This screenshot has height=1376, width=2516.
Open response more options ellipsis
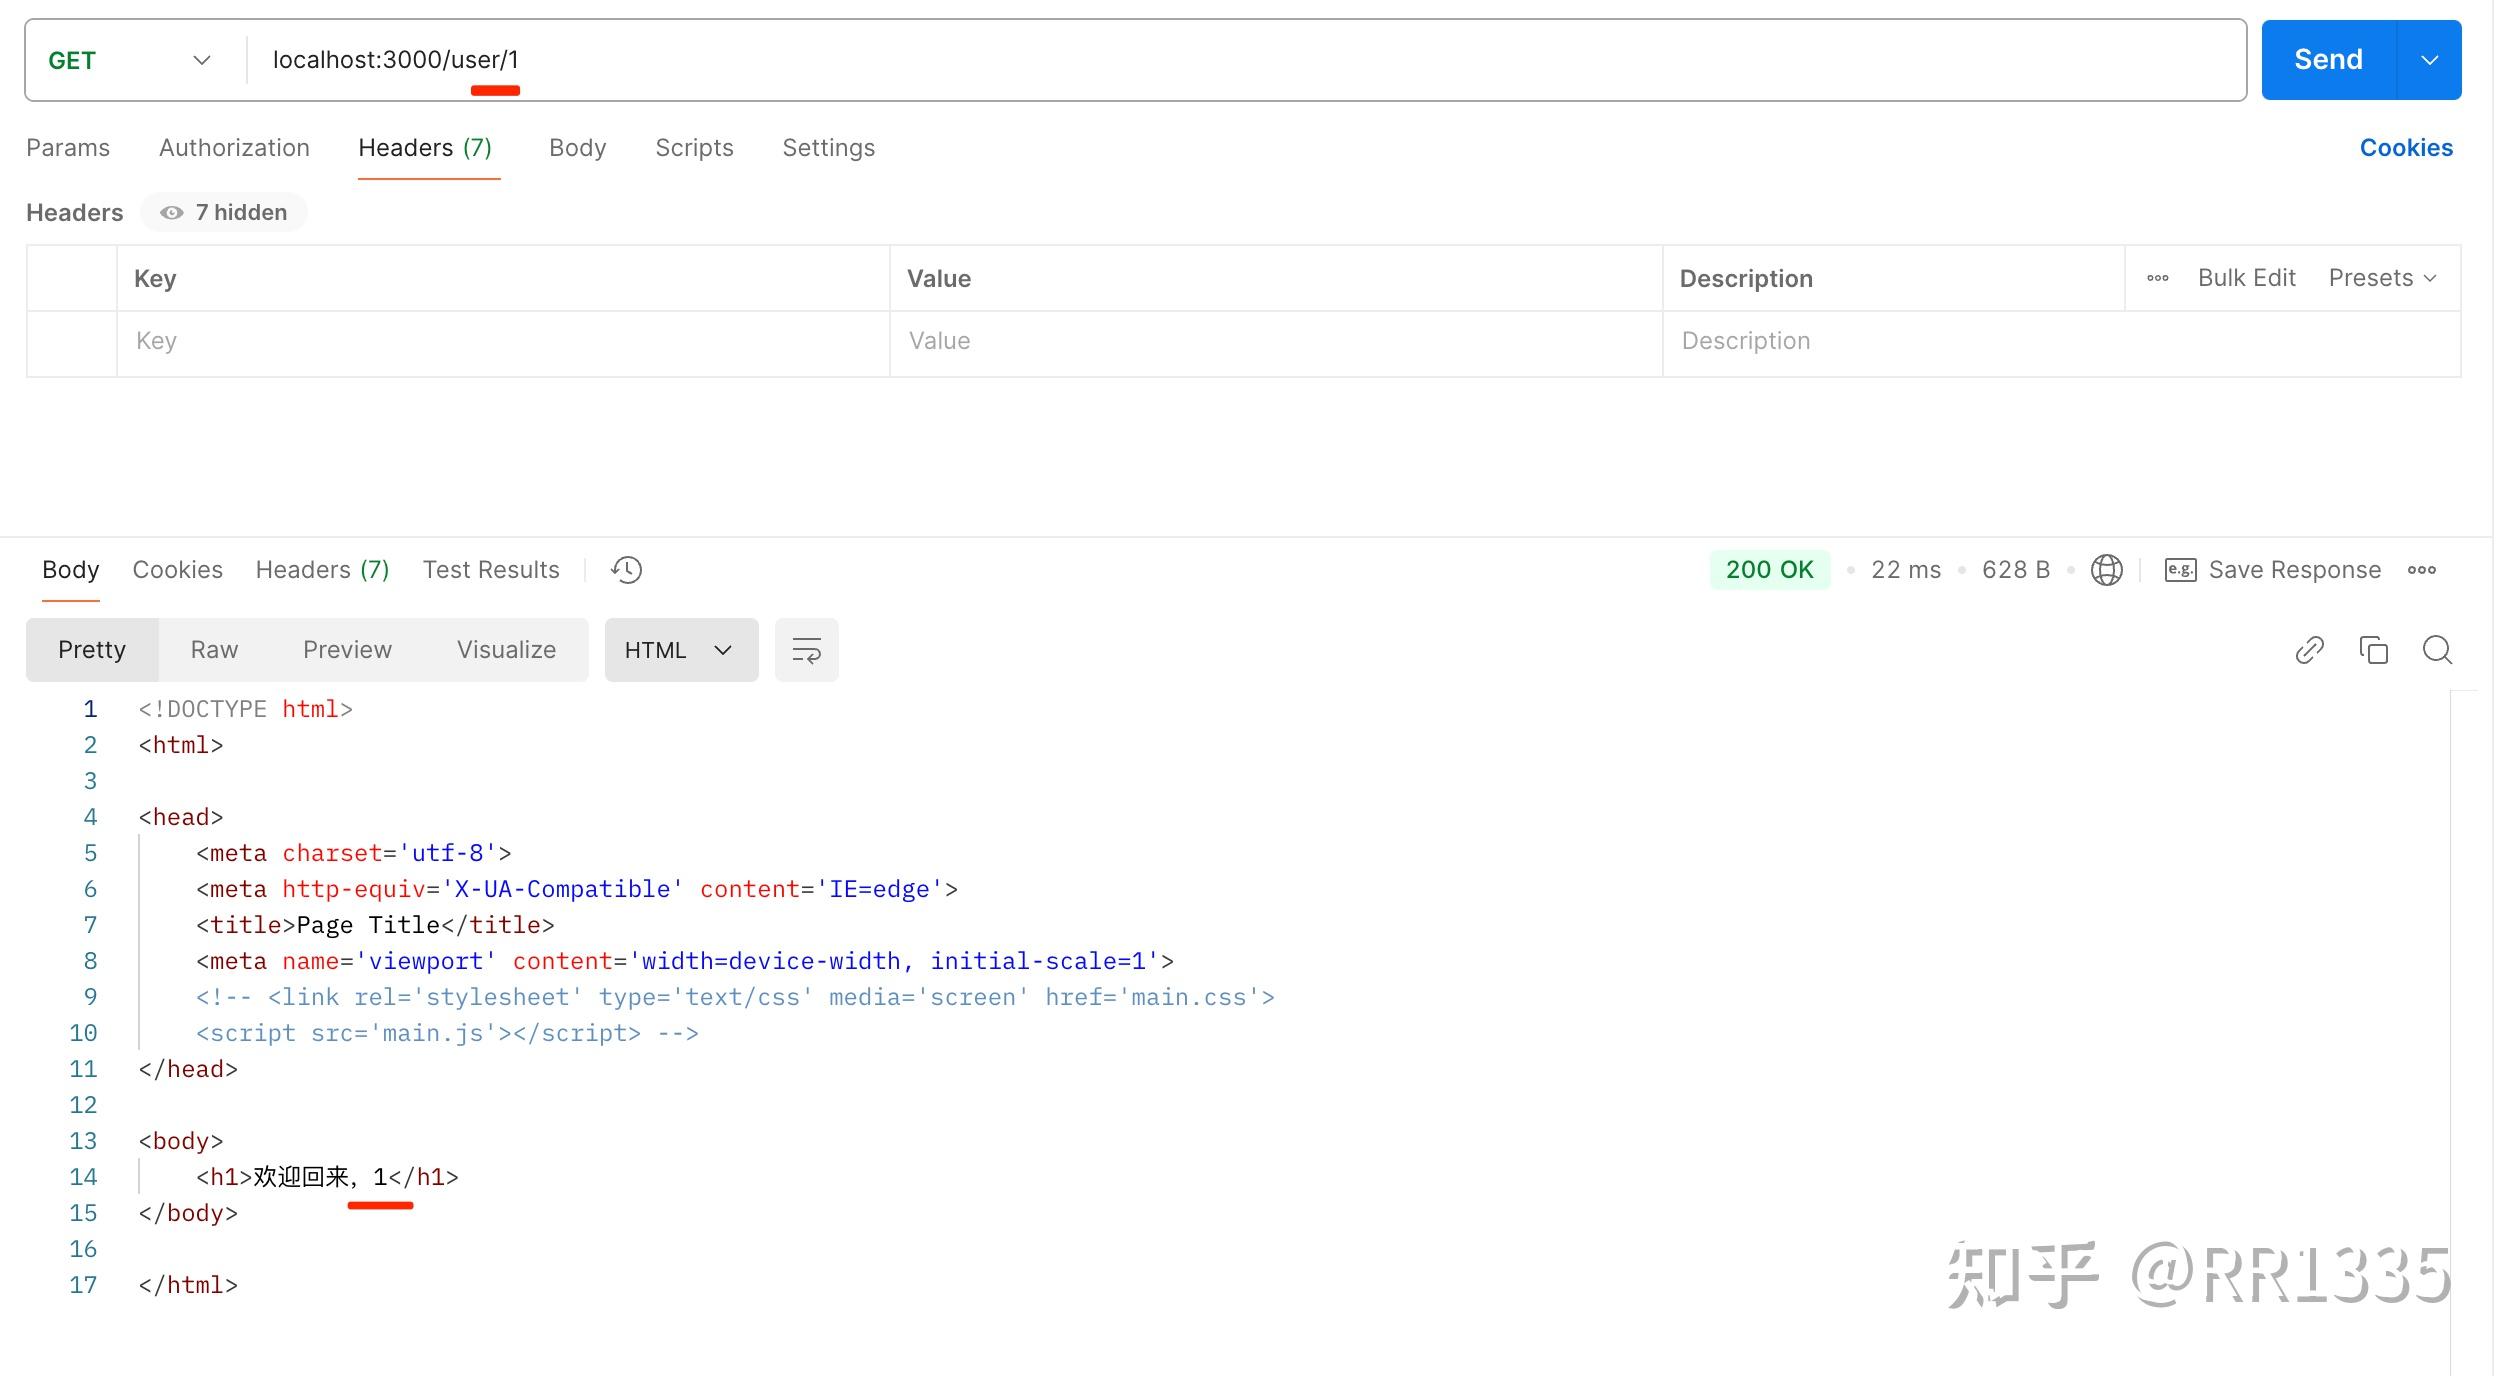point(2421,570)
